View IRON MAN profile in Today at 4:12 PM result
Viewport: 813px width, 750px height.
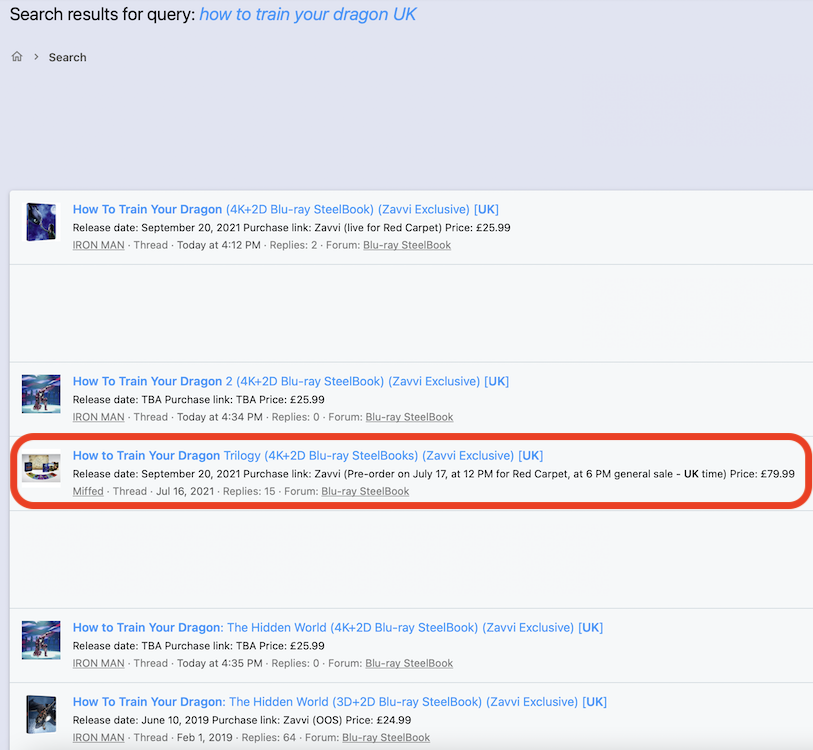[99, 245]
